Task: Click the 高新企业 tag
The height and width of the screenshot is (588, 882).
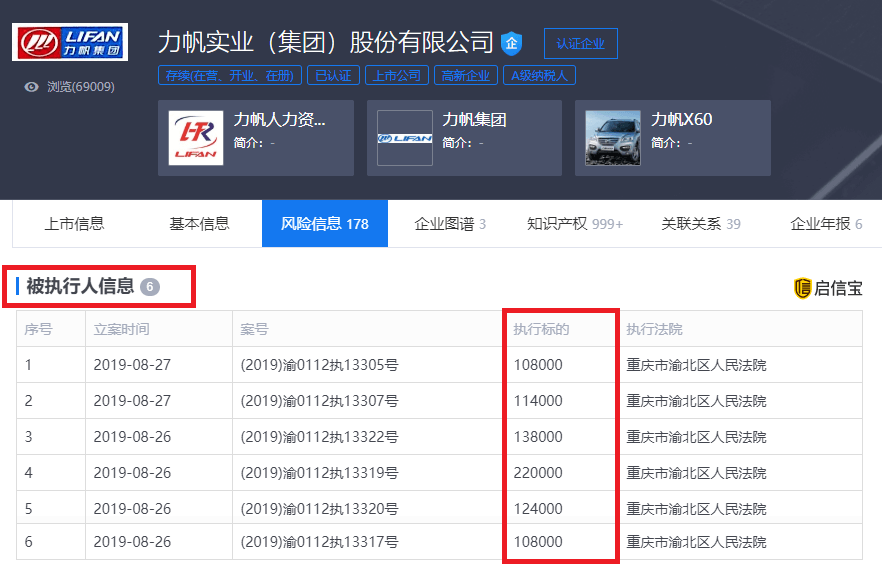Action: [466, 75]
